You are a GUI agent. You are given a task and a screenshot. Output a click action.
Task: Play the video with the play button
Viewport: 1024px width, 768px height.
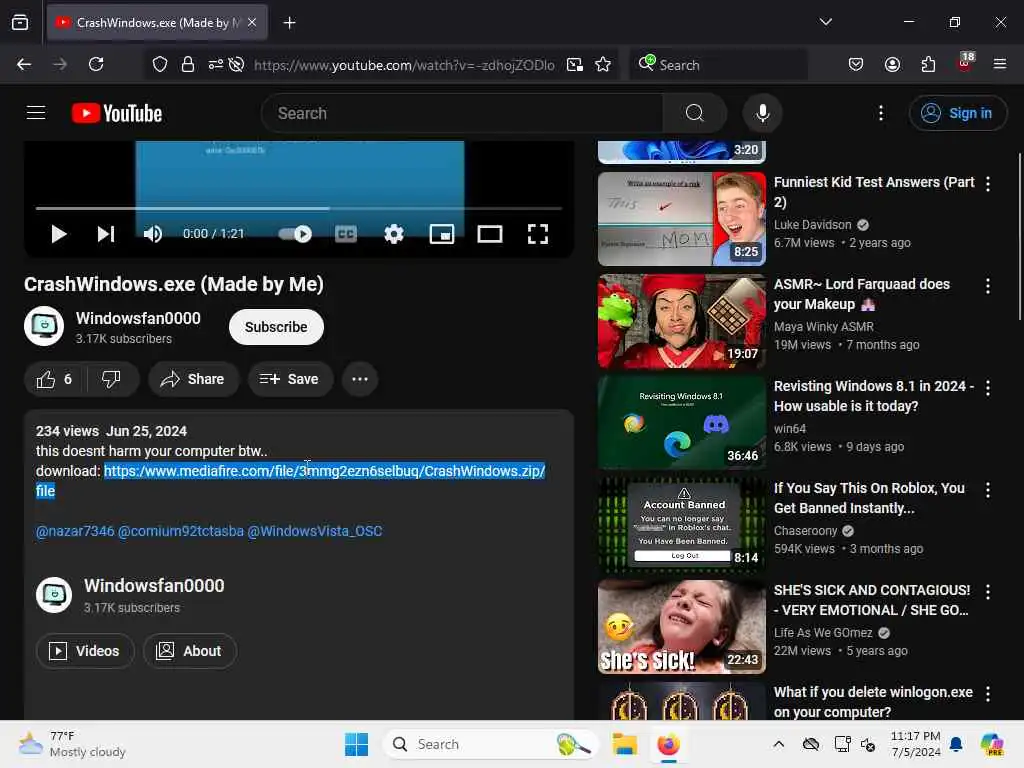[59, 234]
